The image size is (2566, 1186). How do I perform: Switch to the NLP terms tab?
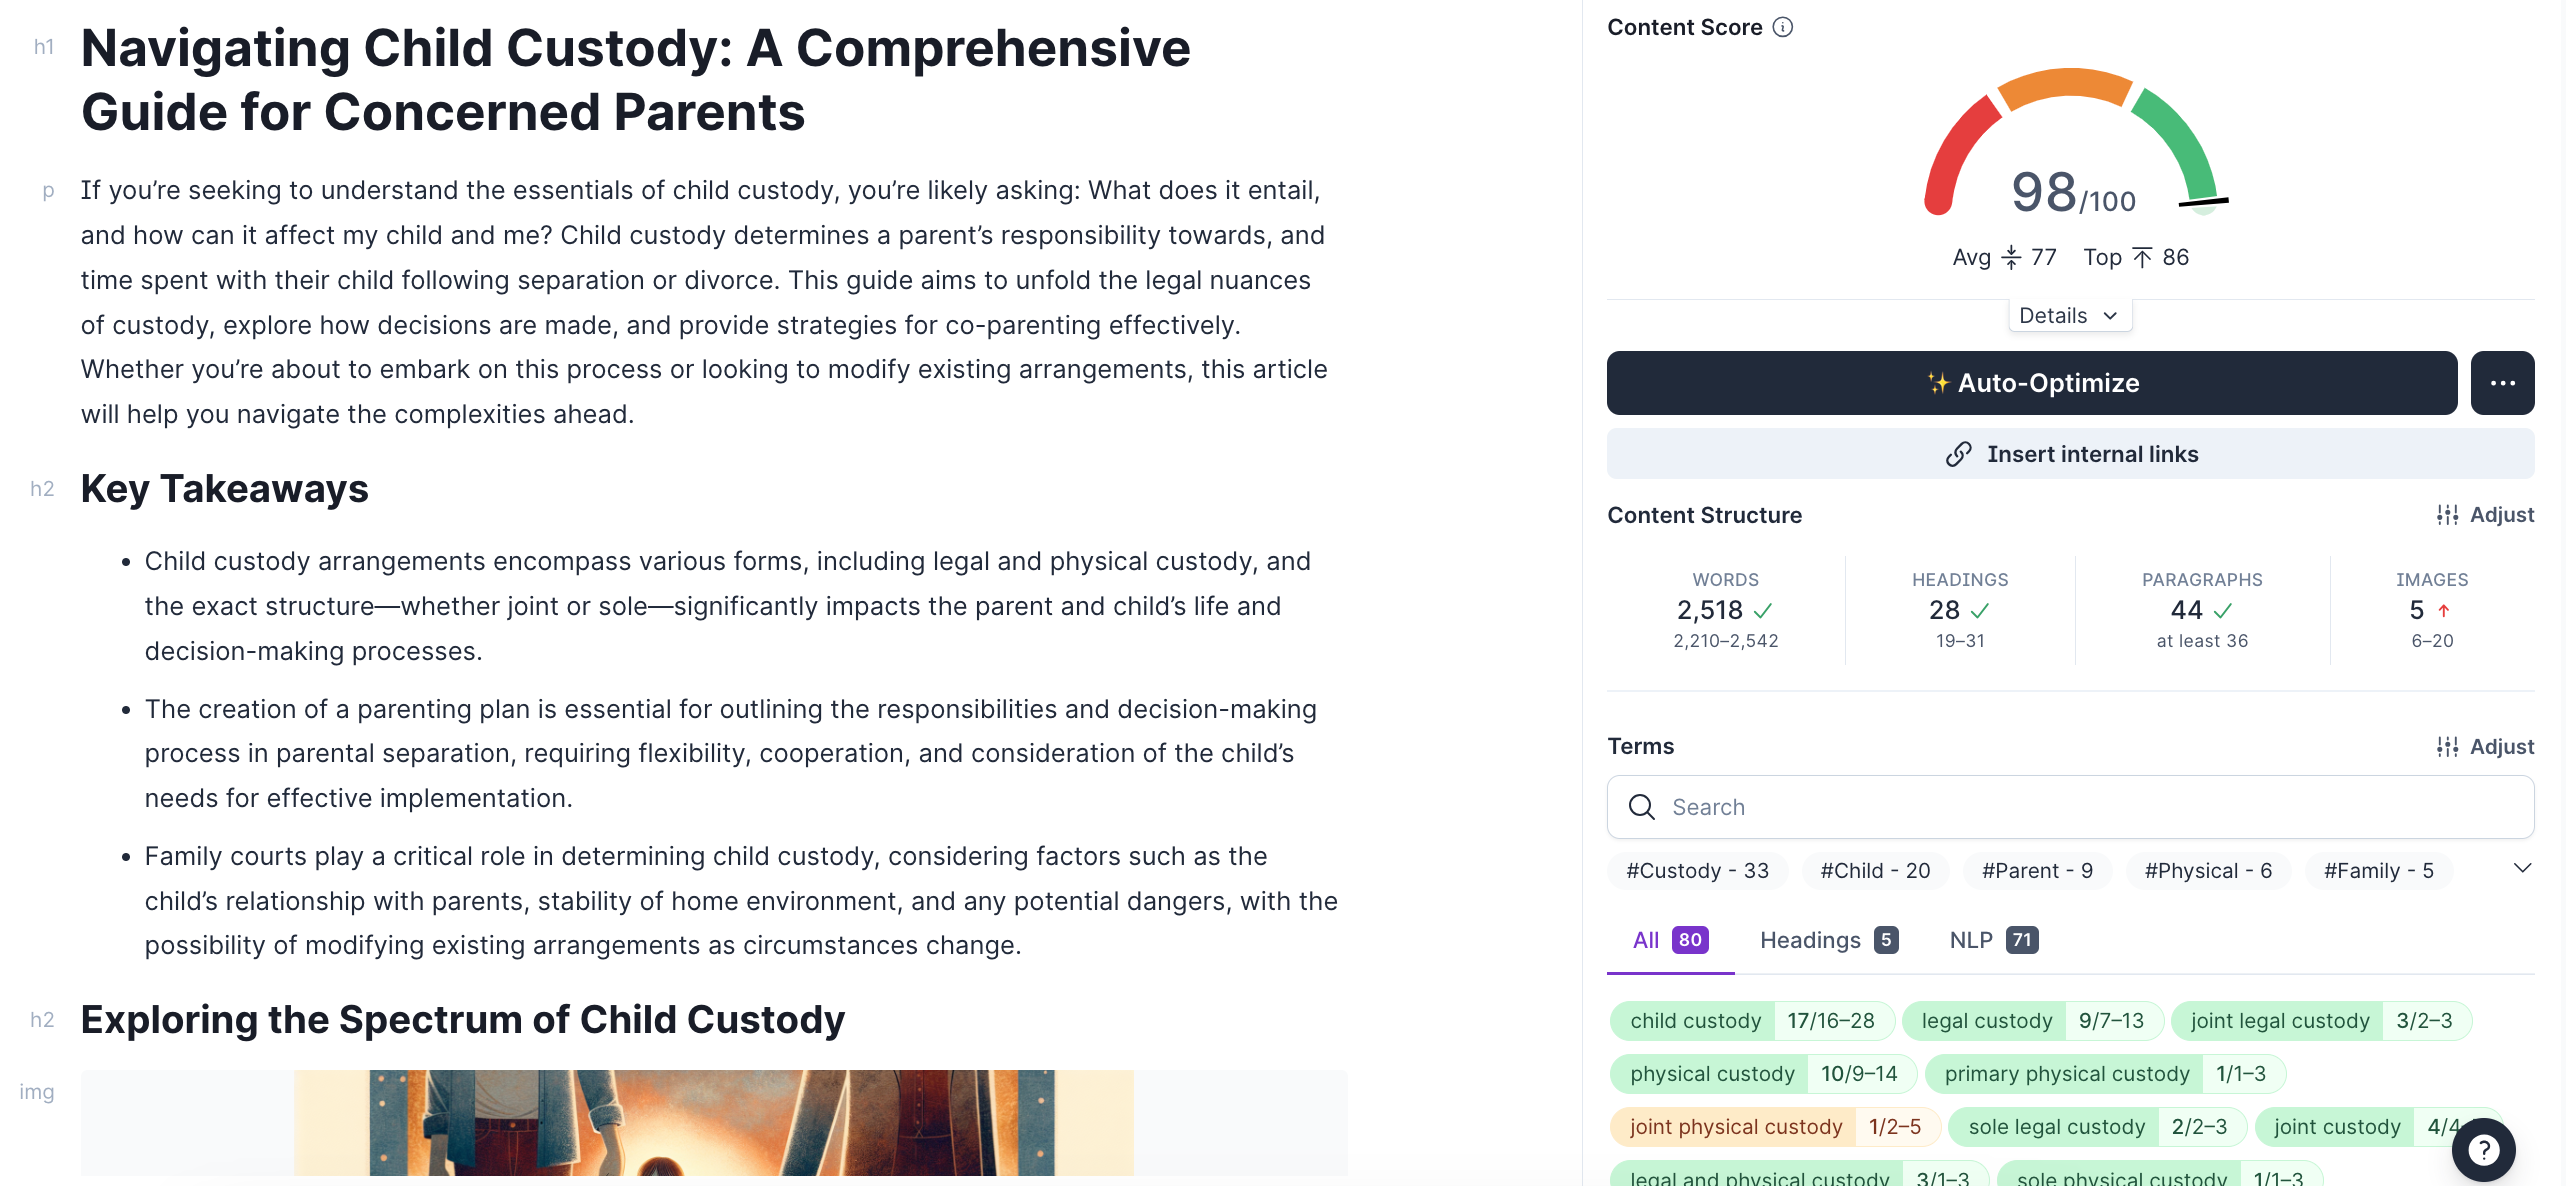tap(1993, 940)
